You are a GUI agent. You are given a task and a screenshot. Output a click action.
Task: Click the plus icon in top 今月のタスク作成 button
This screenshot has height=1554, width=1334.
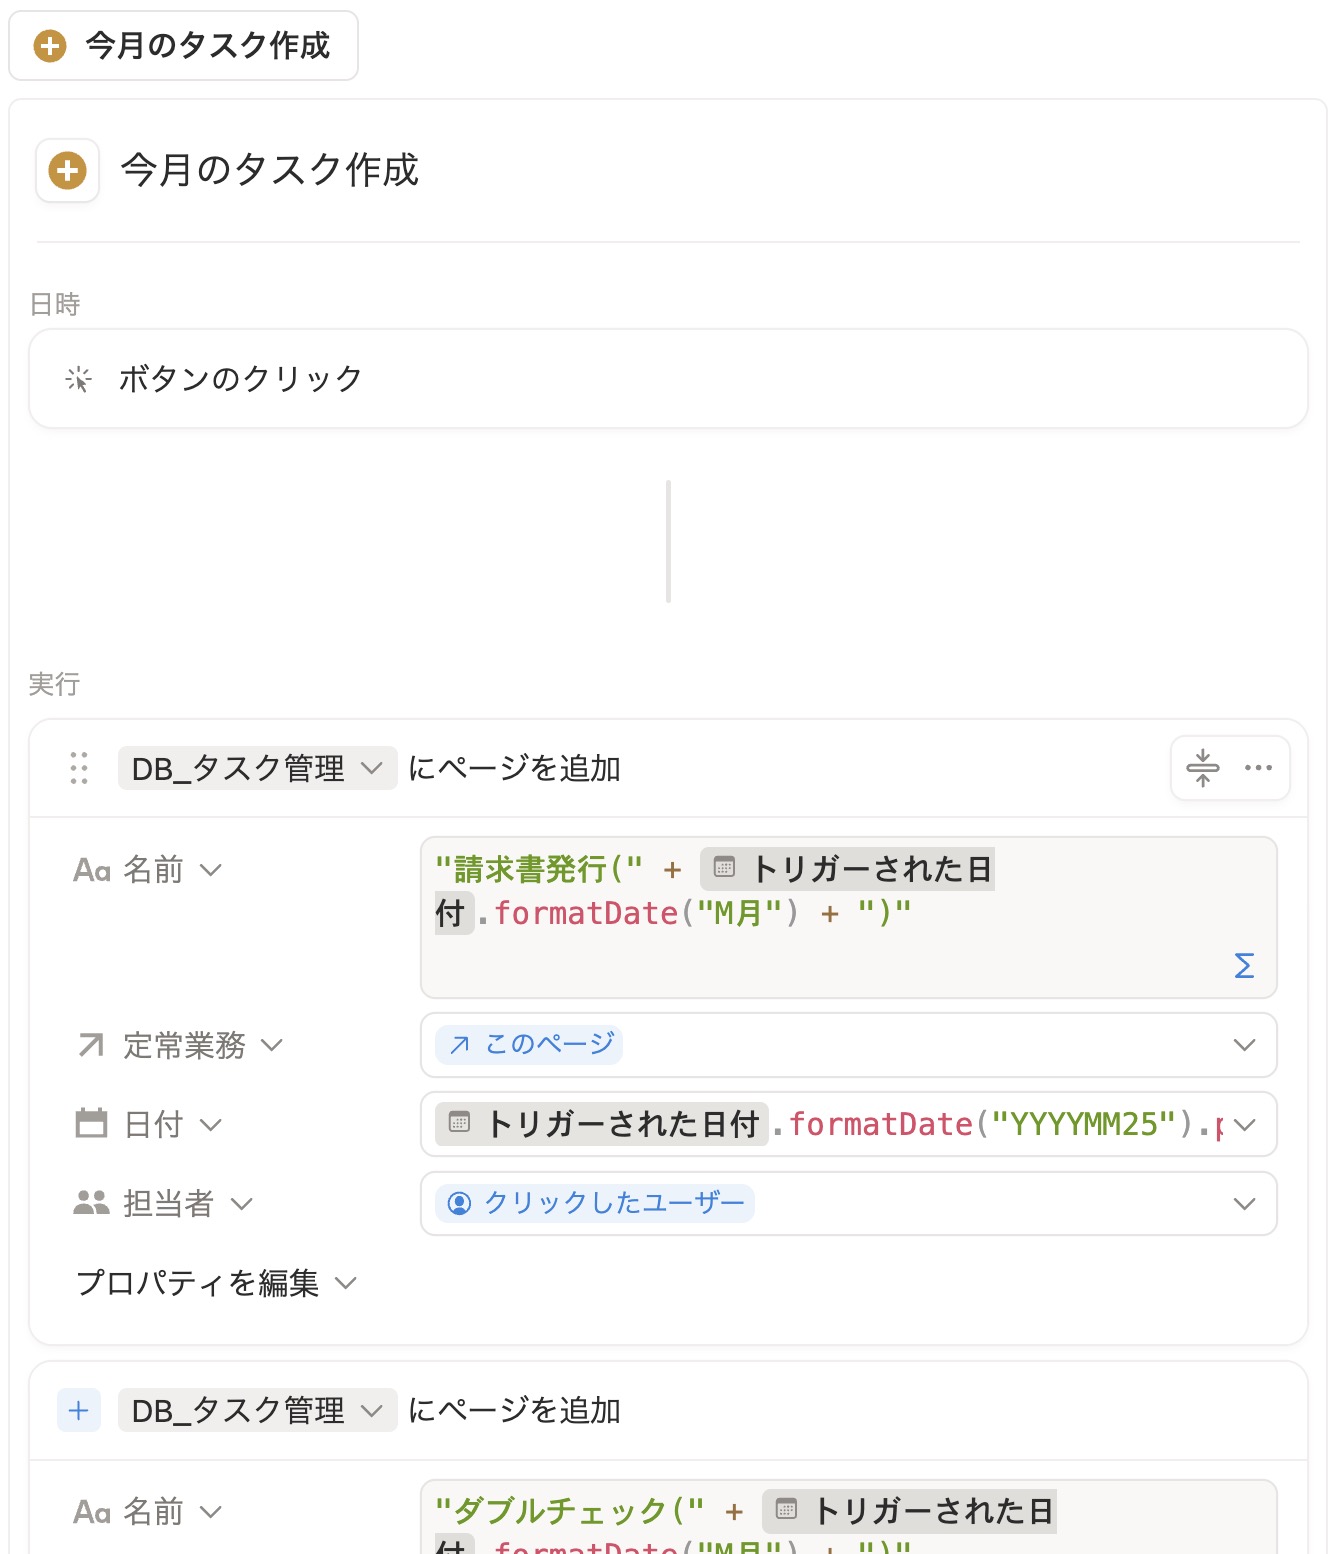click(x=50, y=46)
